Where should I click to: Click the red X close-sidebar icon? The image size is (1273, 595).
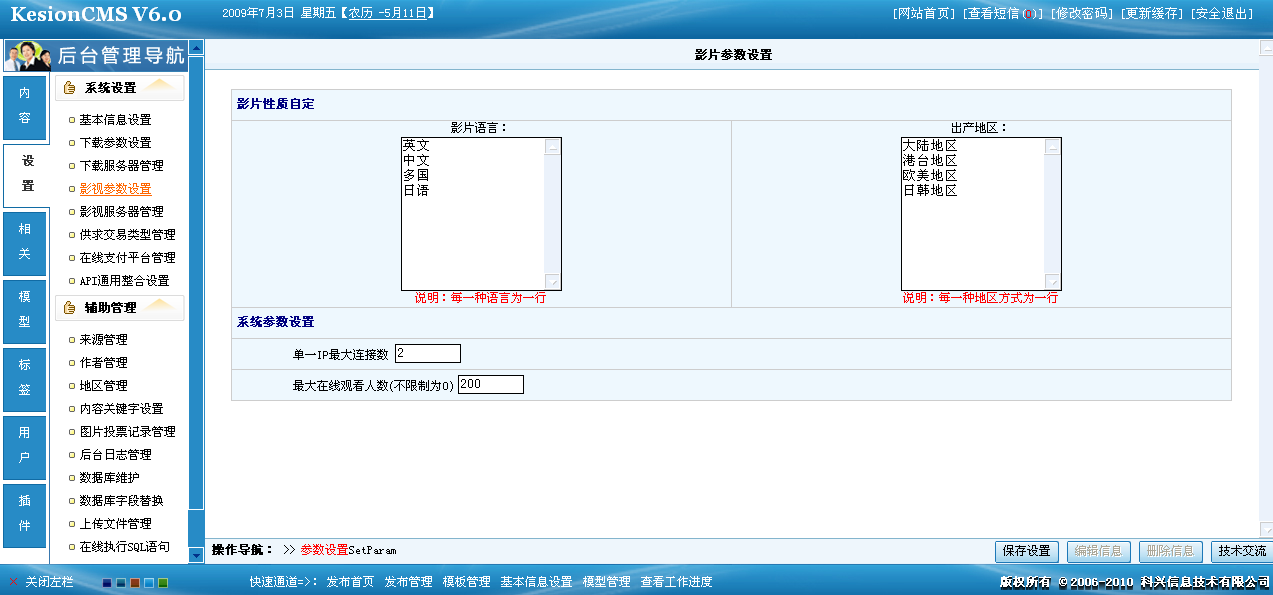[x=13, y=582]
